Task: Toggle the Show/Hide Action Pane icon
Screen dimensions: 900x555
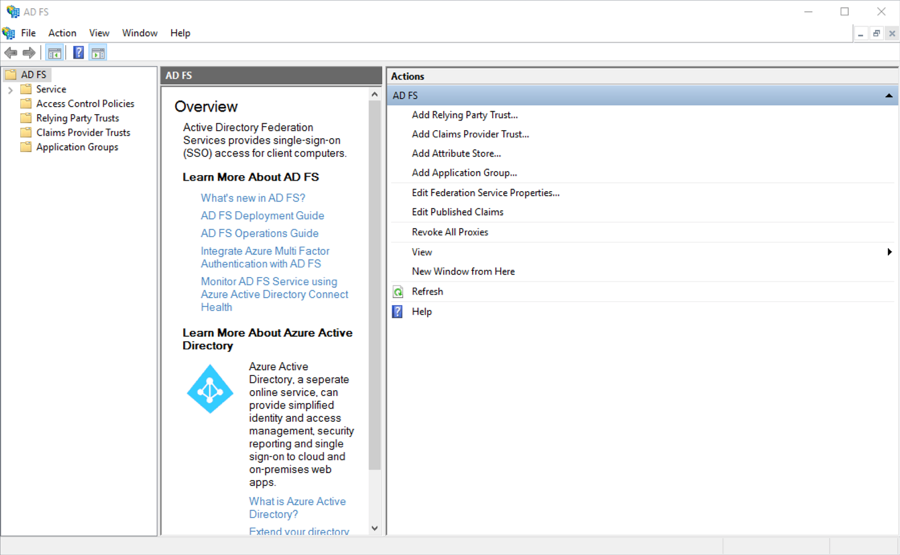Action: [98, 53]
